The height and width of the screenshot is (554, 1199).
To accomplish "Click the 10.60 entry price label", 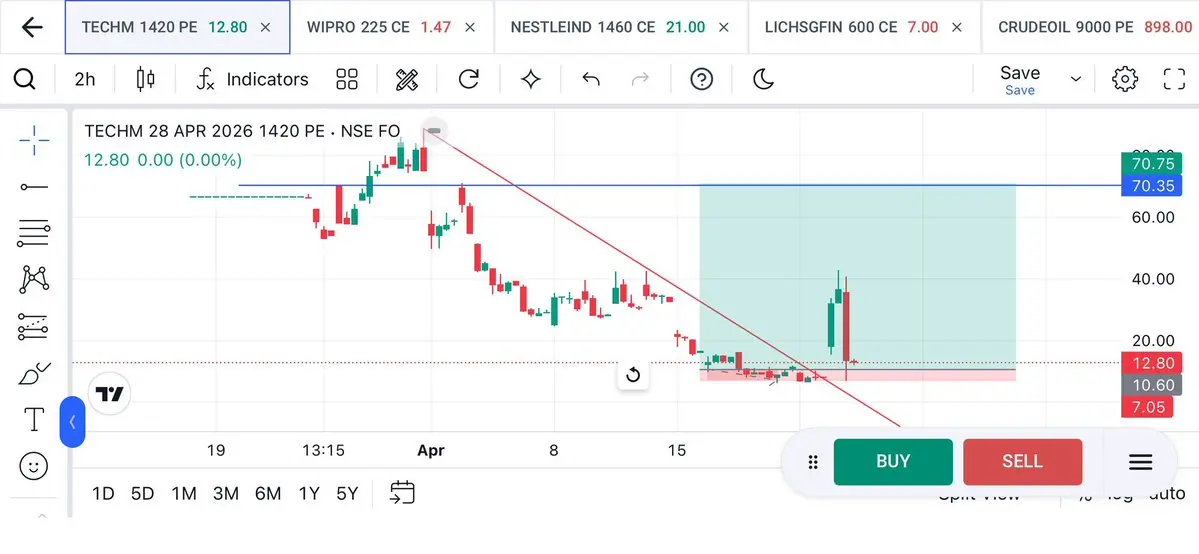I will pos(1152,386).
